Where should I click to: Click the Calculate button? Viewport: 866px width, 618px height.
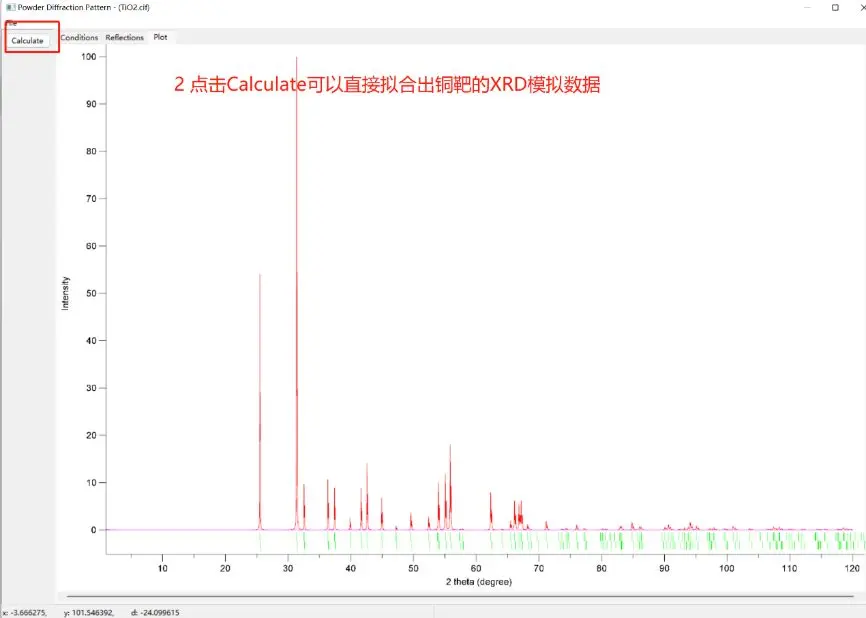pyautogui.click(x=28, y=41)
